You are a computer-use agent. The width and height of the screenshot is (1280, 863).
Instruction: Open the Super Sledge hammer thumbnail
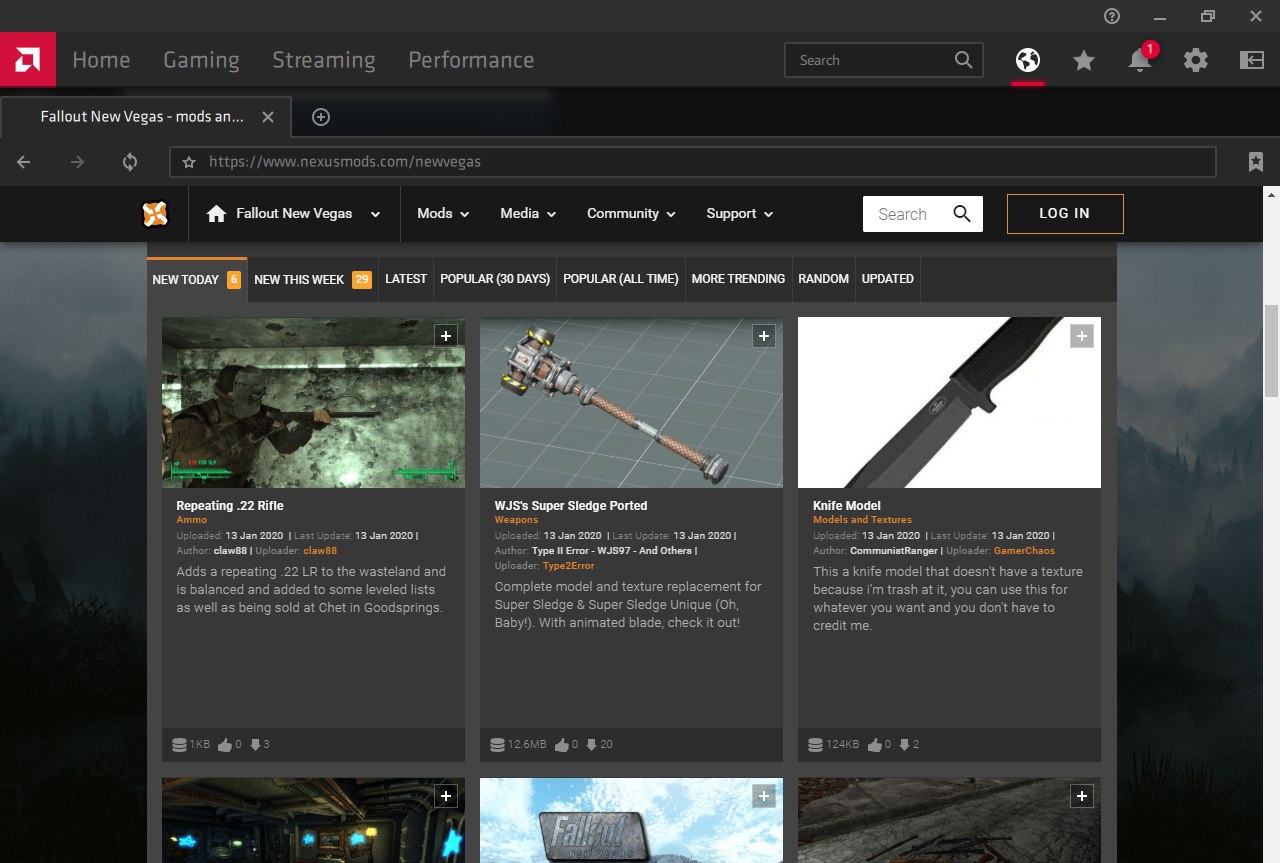point(631,403)
